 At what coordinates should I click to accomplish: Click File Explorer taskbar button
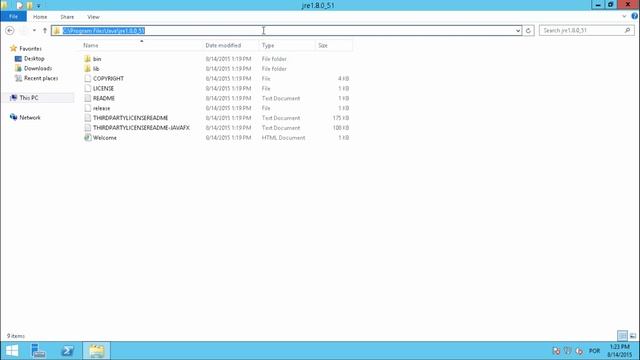(96, 351)
